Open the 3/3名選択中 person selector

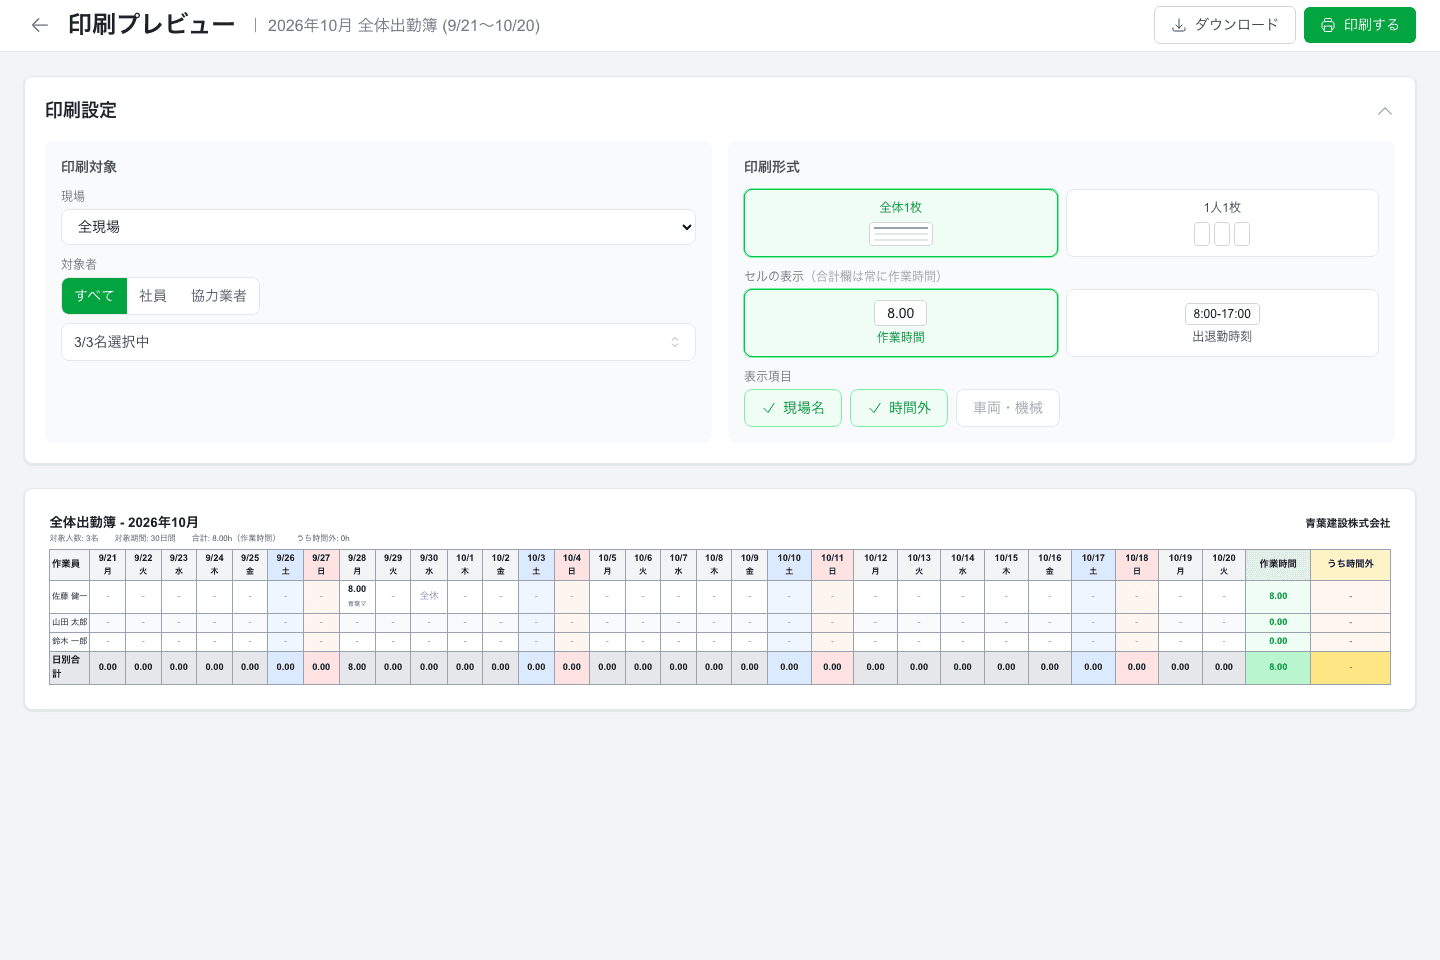click(378, 342)
